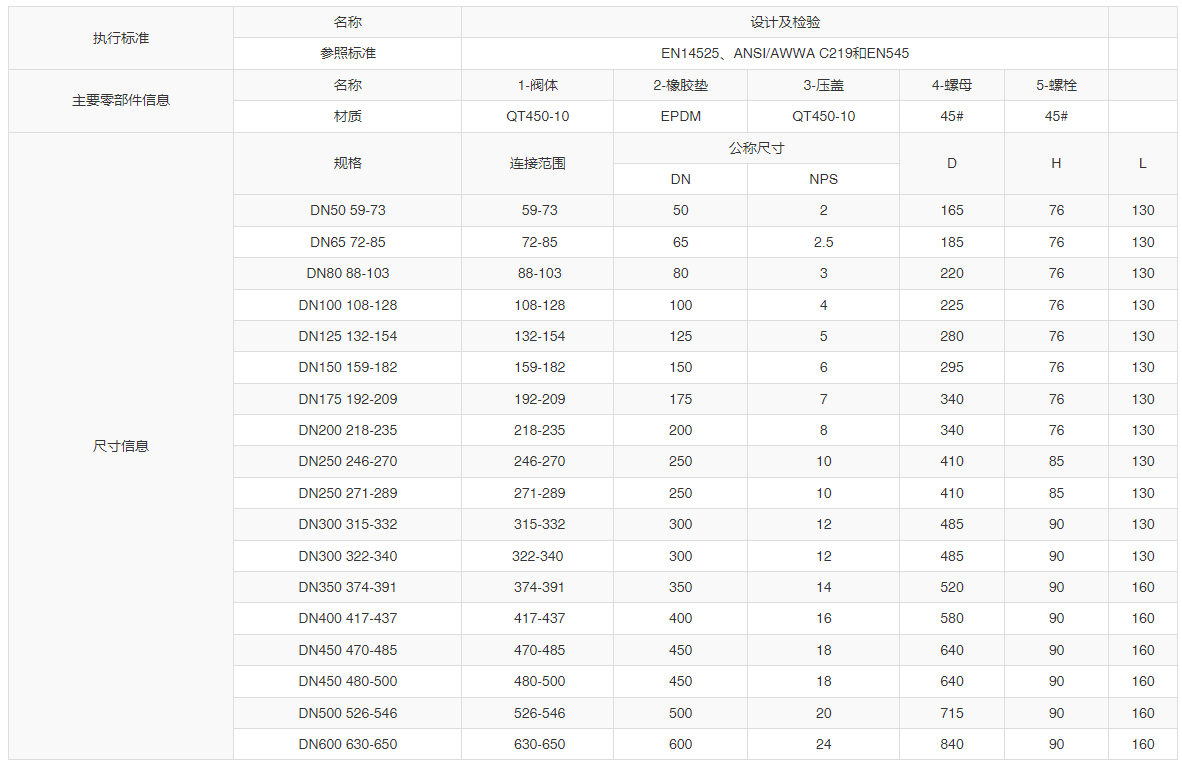1182x766 pixels.
Task: Click the 主要零部件信息 section label
Action: coord(119,101)
